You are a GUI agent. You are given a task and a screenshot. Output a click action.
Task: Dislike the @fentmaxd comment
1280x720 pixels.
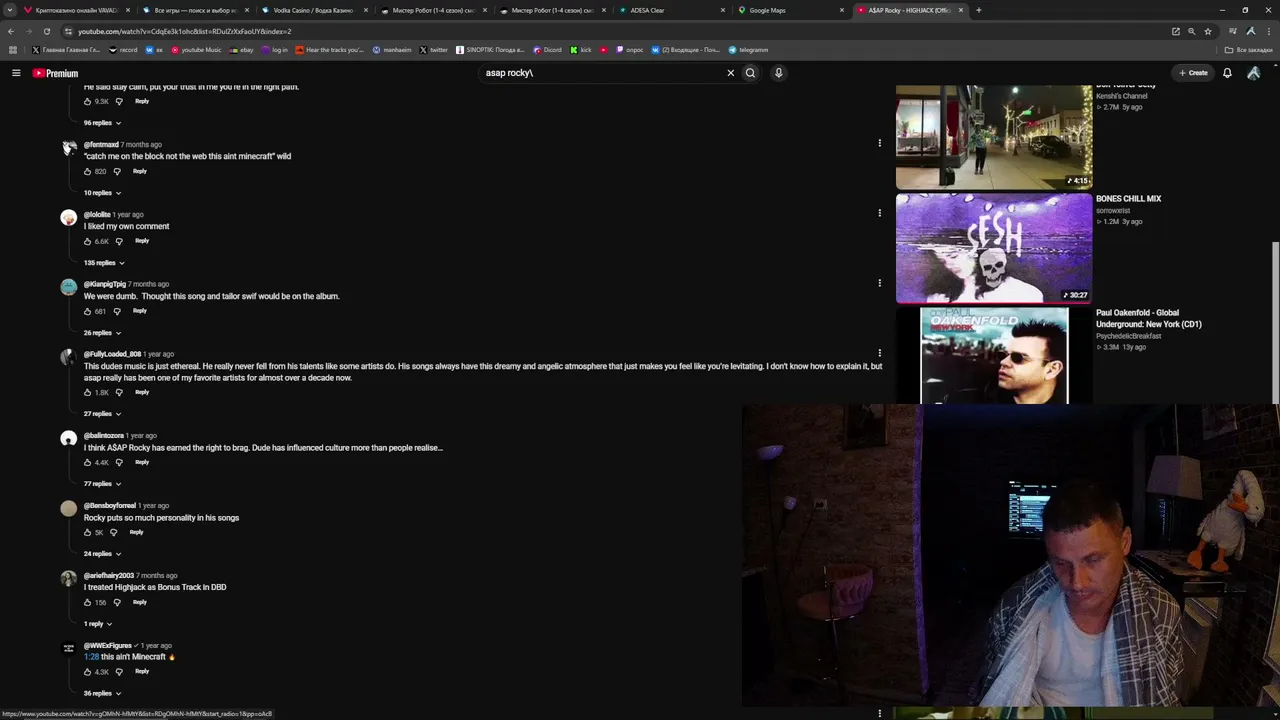click(117, 171)
